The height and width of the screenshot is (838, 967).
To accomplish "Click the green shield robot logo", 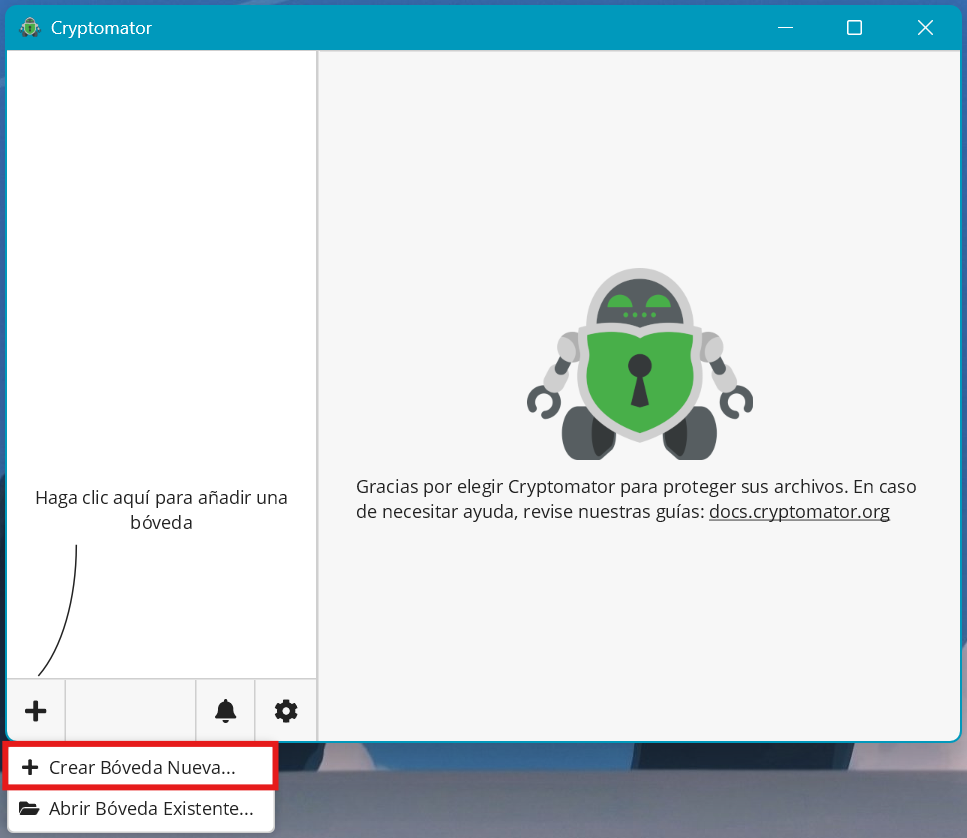I will pyautogui.click(x=639, y=364).
